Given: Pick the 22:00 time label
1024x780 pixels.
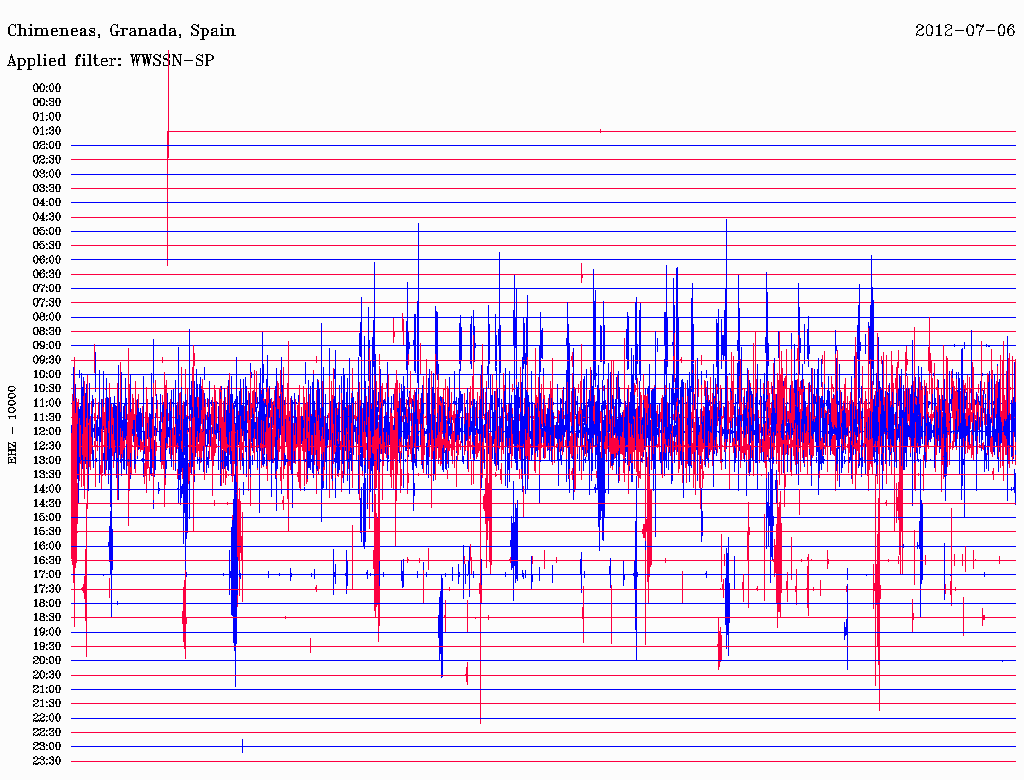Looking at the screenshot, I should pos(47,718).
